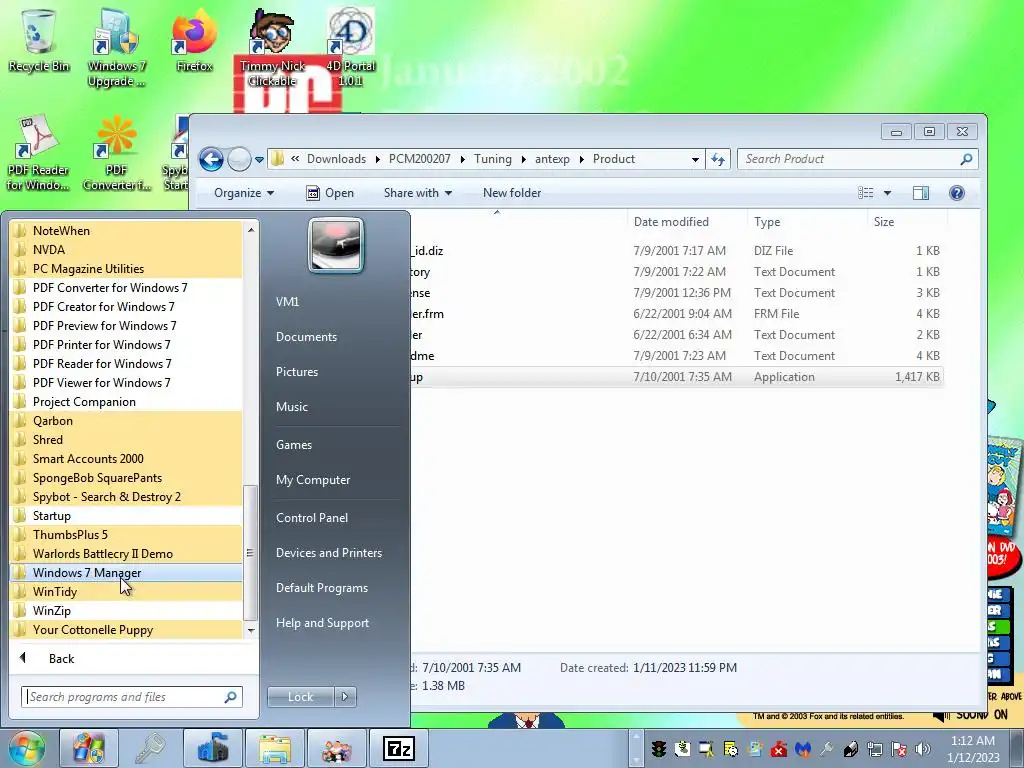Launch the Windows 7 Upgrade shortcut
The height and width of the screenshot is (768, 1024).
(116, 48)
